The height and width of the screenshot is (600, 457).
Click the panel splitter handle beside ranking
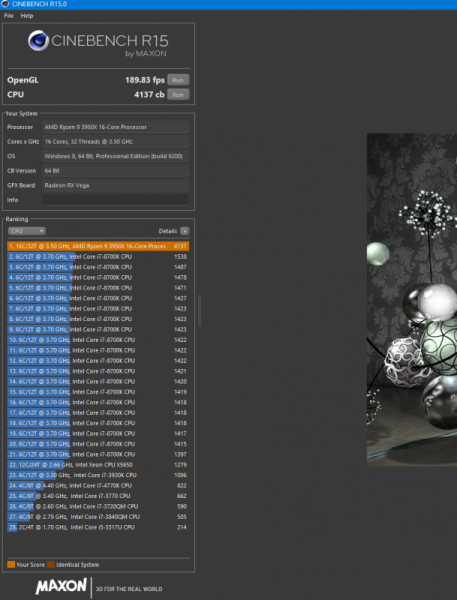[199, 310]
